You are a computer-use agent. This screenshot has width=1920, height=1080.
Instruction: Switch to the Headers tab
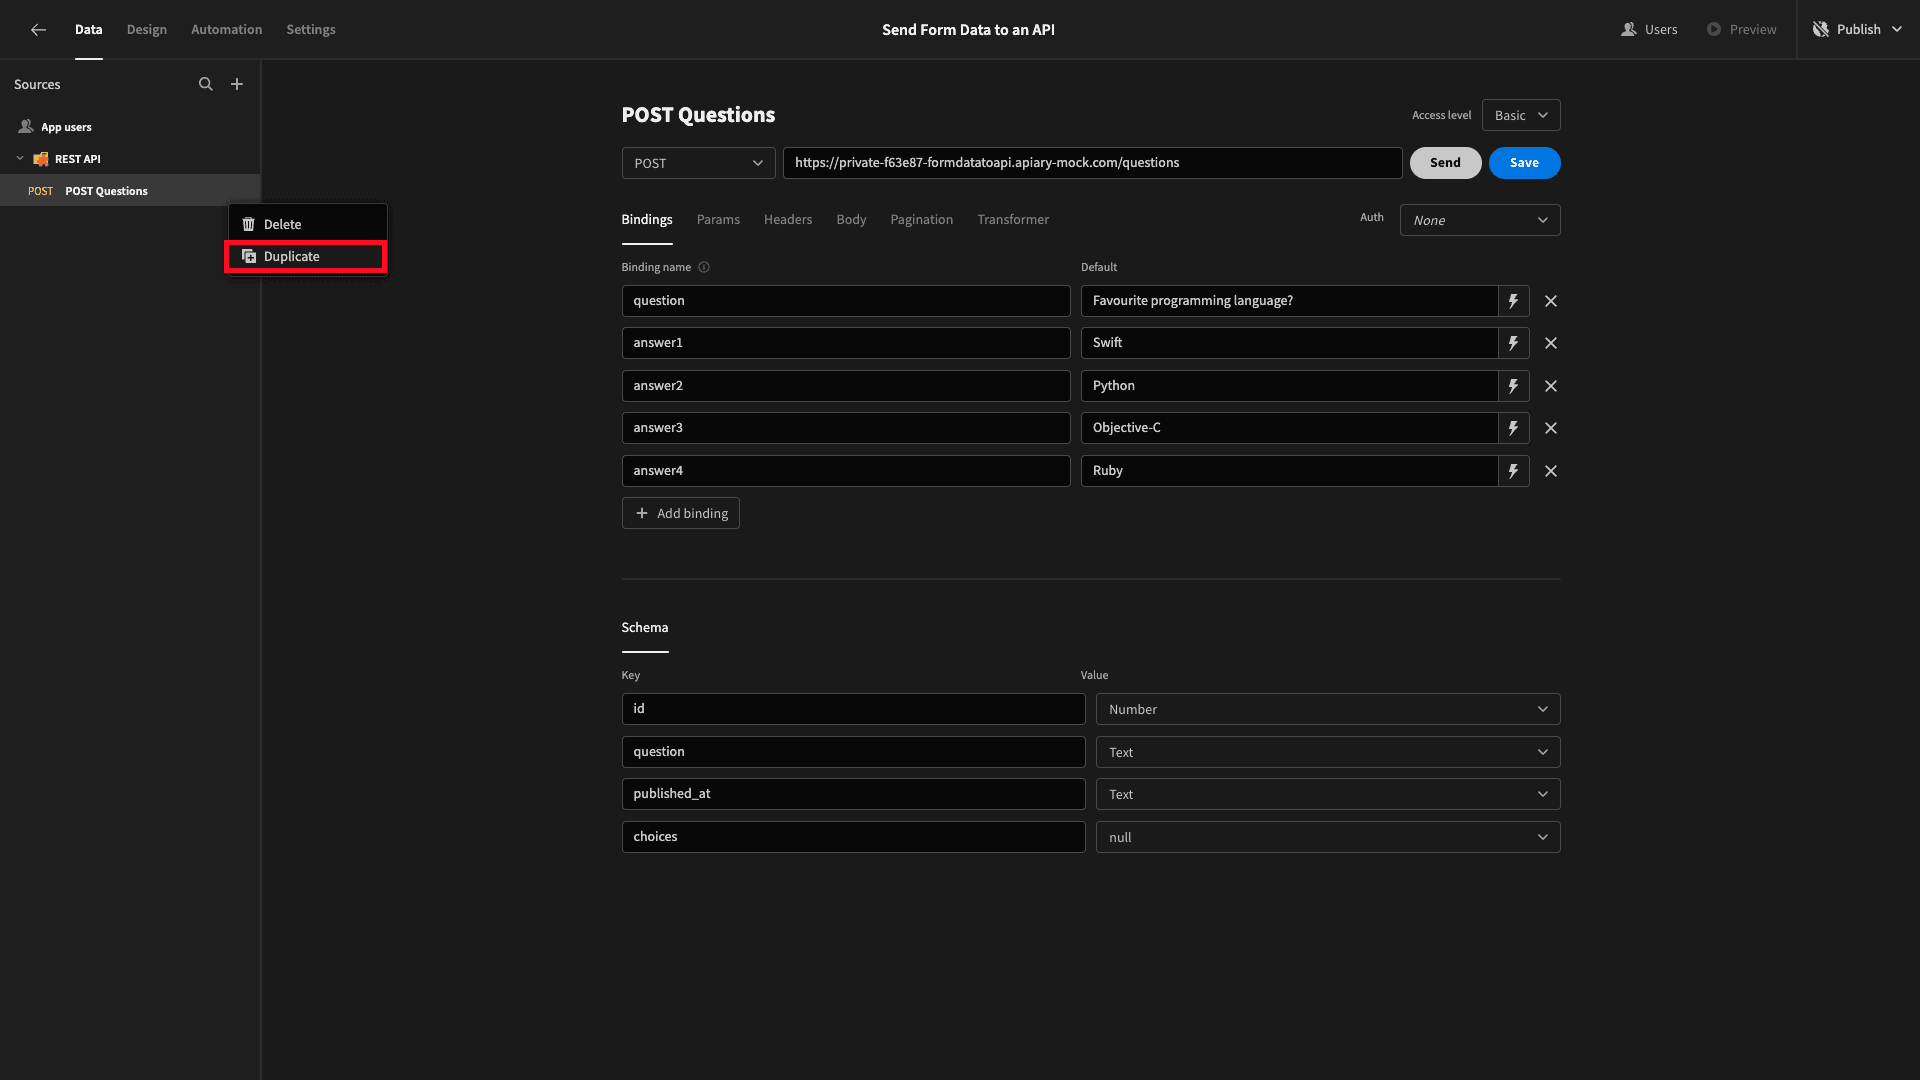pos(787,219)
